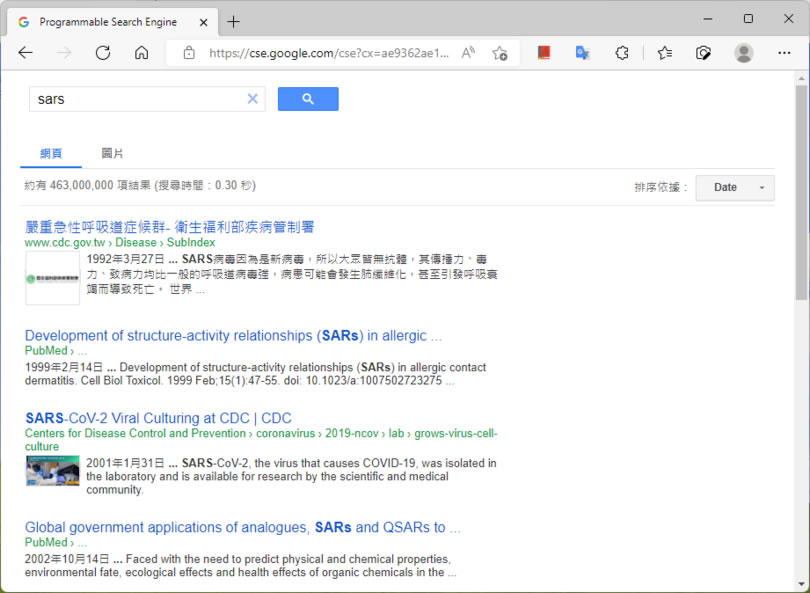
Task: Open the translate extension icon
Action: coord(583,53)
